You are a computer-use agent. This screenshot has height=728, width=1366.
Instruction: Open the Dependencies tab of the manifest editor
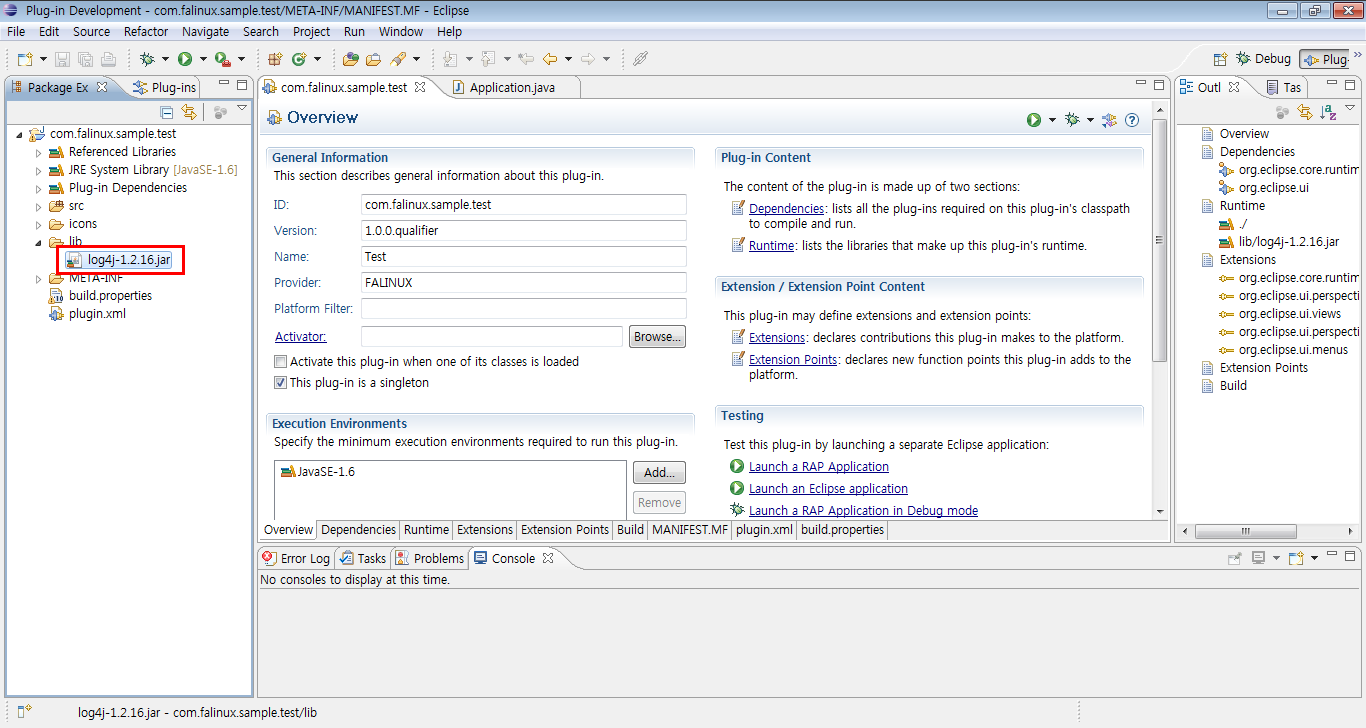358,530
